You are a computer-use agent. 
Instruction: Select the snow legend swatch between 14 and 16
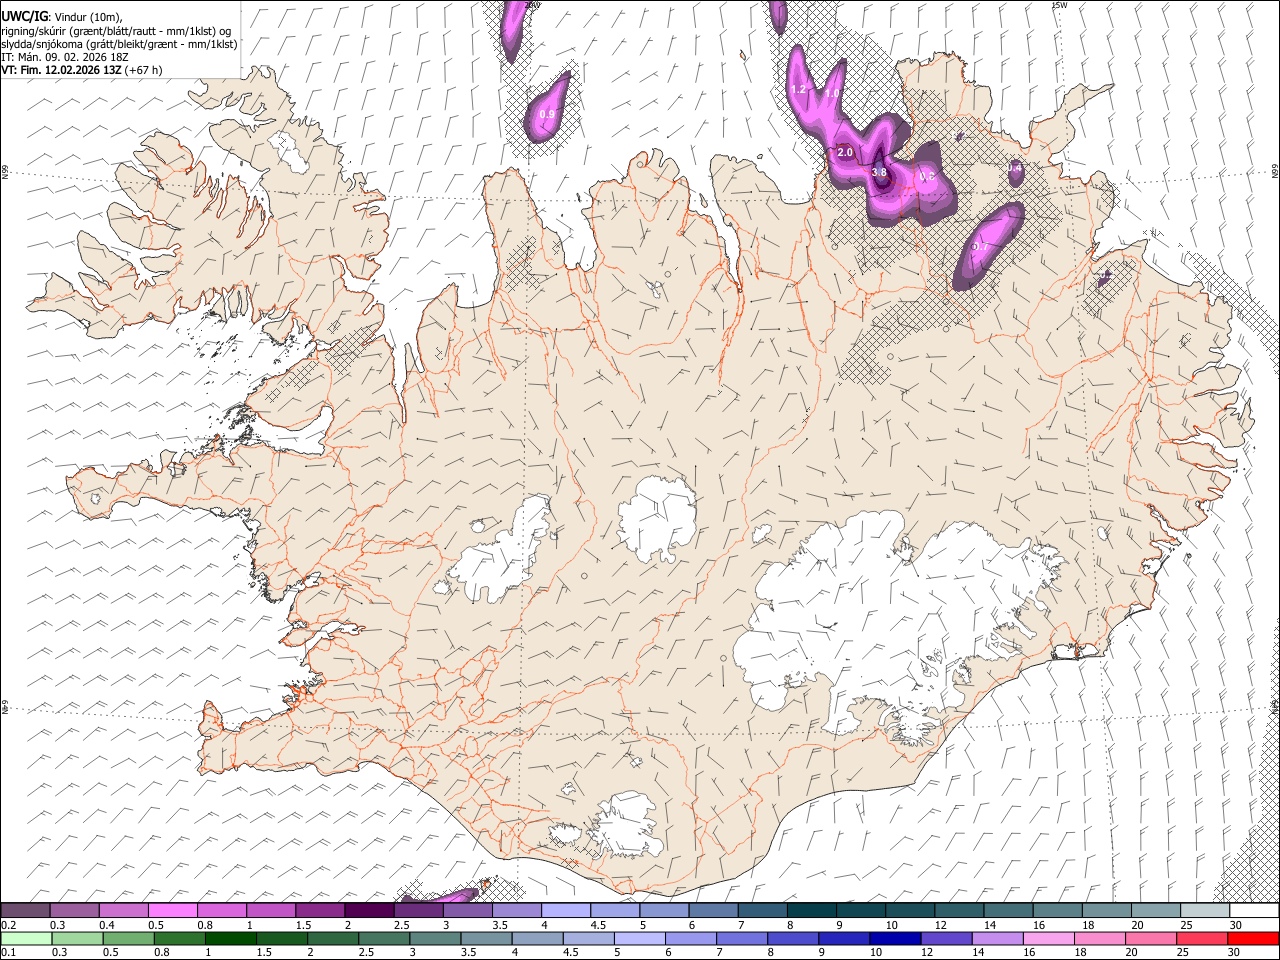1008,910
